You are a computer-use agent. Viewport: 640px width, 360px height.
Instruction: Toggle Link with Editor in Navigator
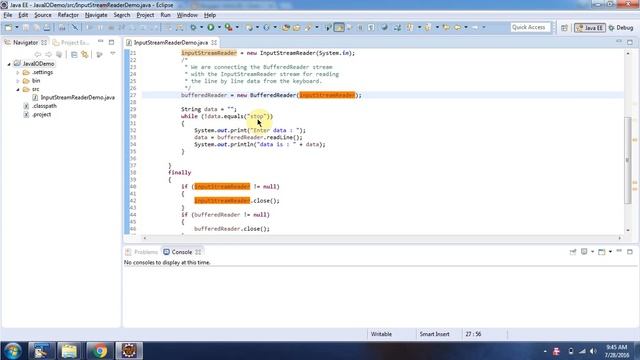(85, 54)
